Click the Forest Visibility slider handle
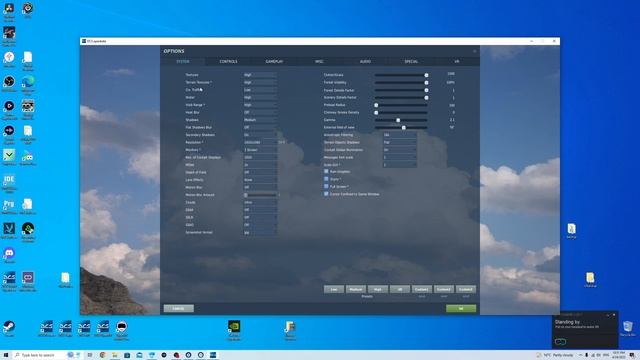Viewport: 640px width, 360px height. (x=426, y=82)
